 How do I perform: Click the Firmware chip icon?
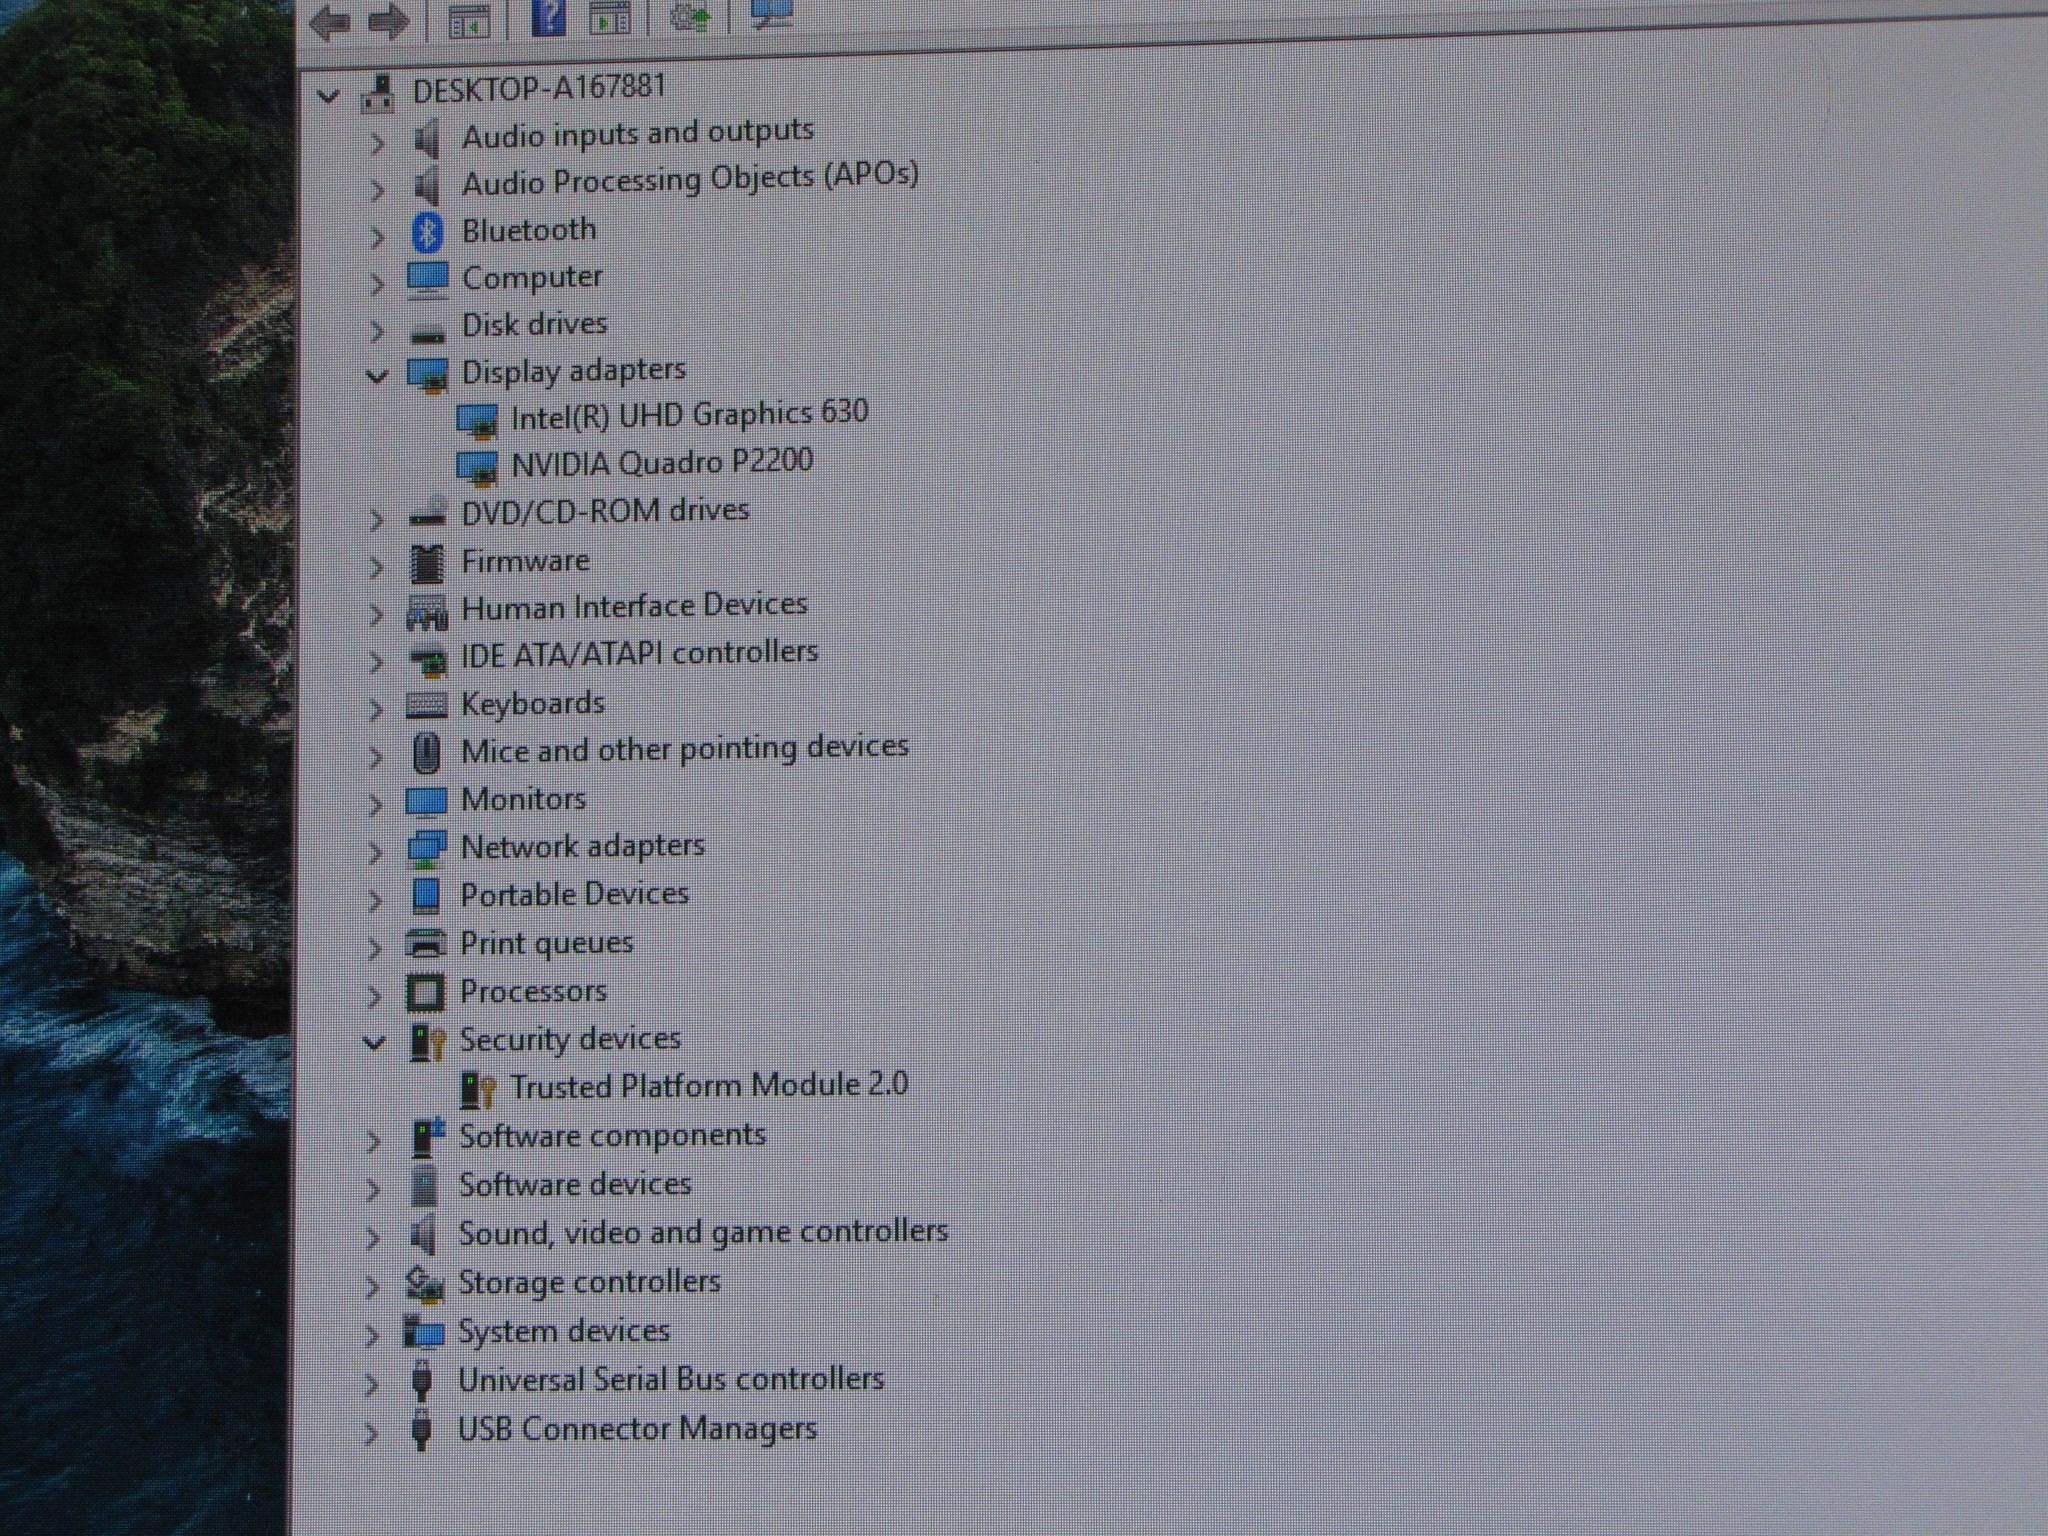(427, 564)
